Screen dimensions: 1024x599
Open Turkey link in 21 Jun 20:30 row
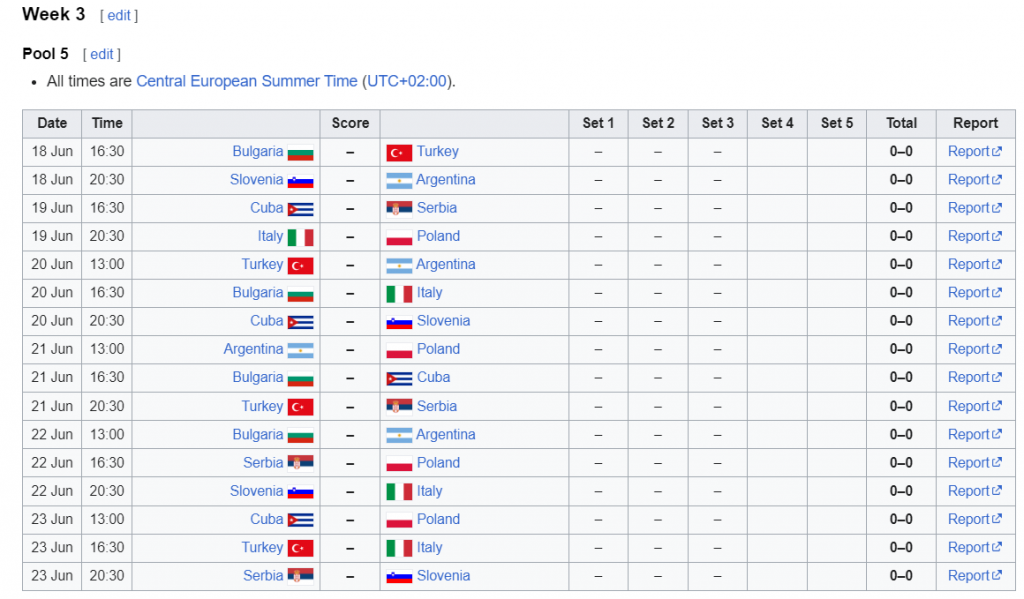[x=263, y=406]
